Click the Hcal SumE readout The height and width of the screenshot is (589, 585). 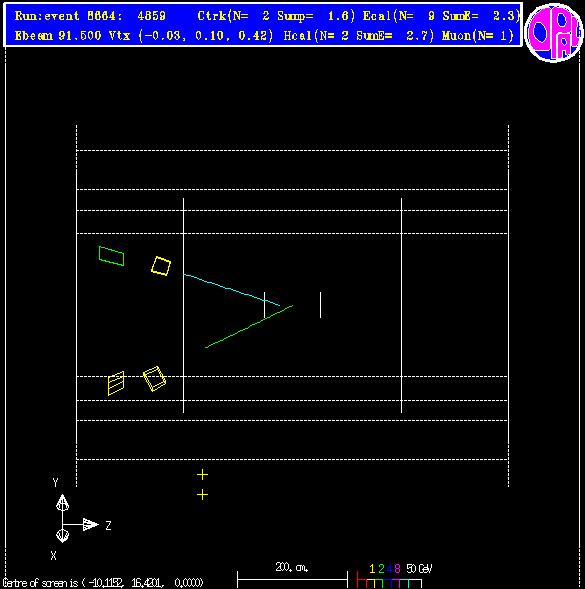[x=359, y=36]
